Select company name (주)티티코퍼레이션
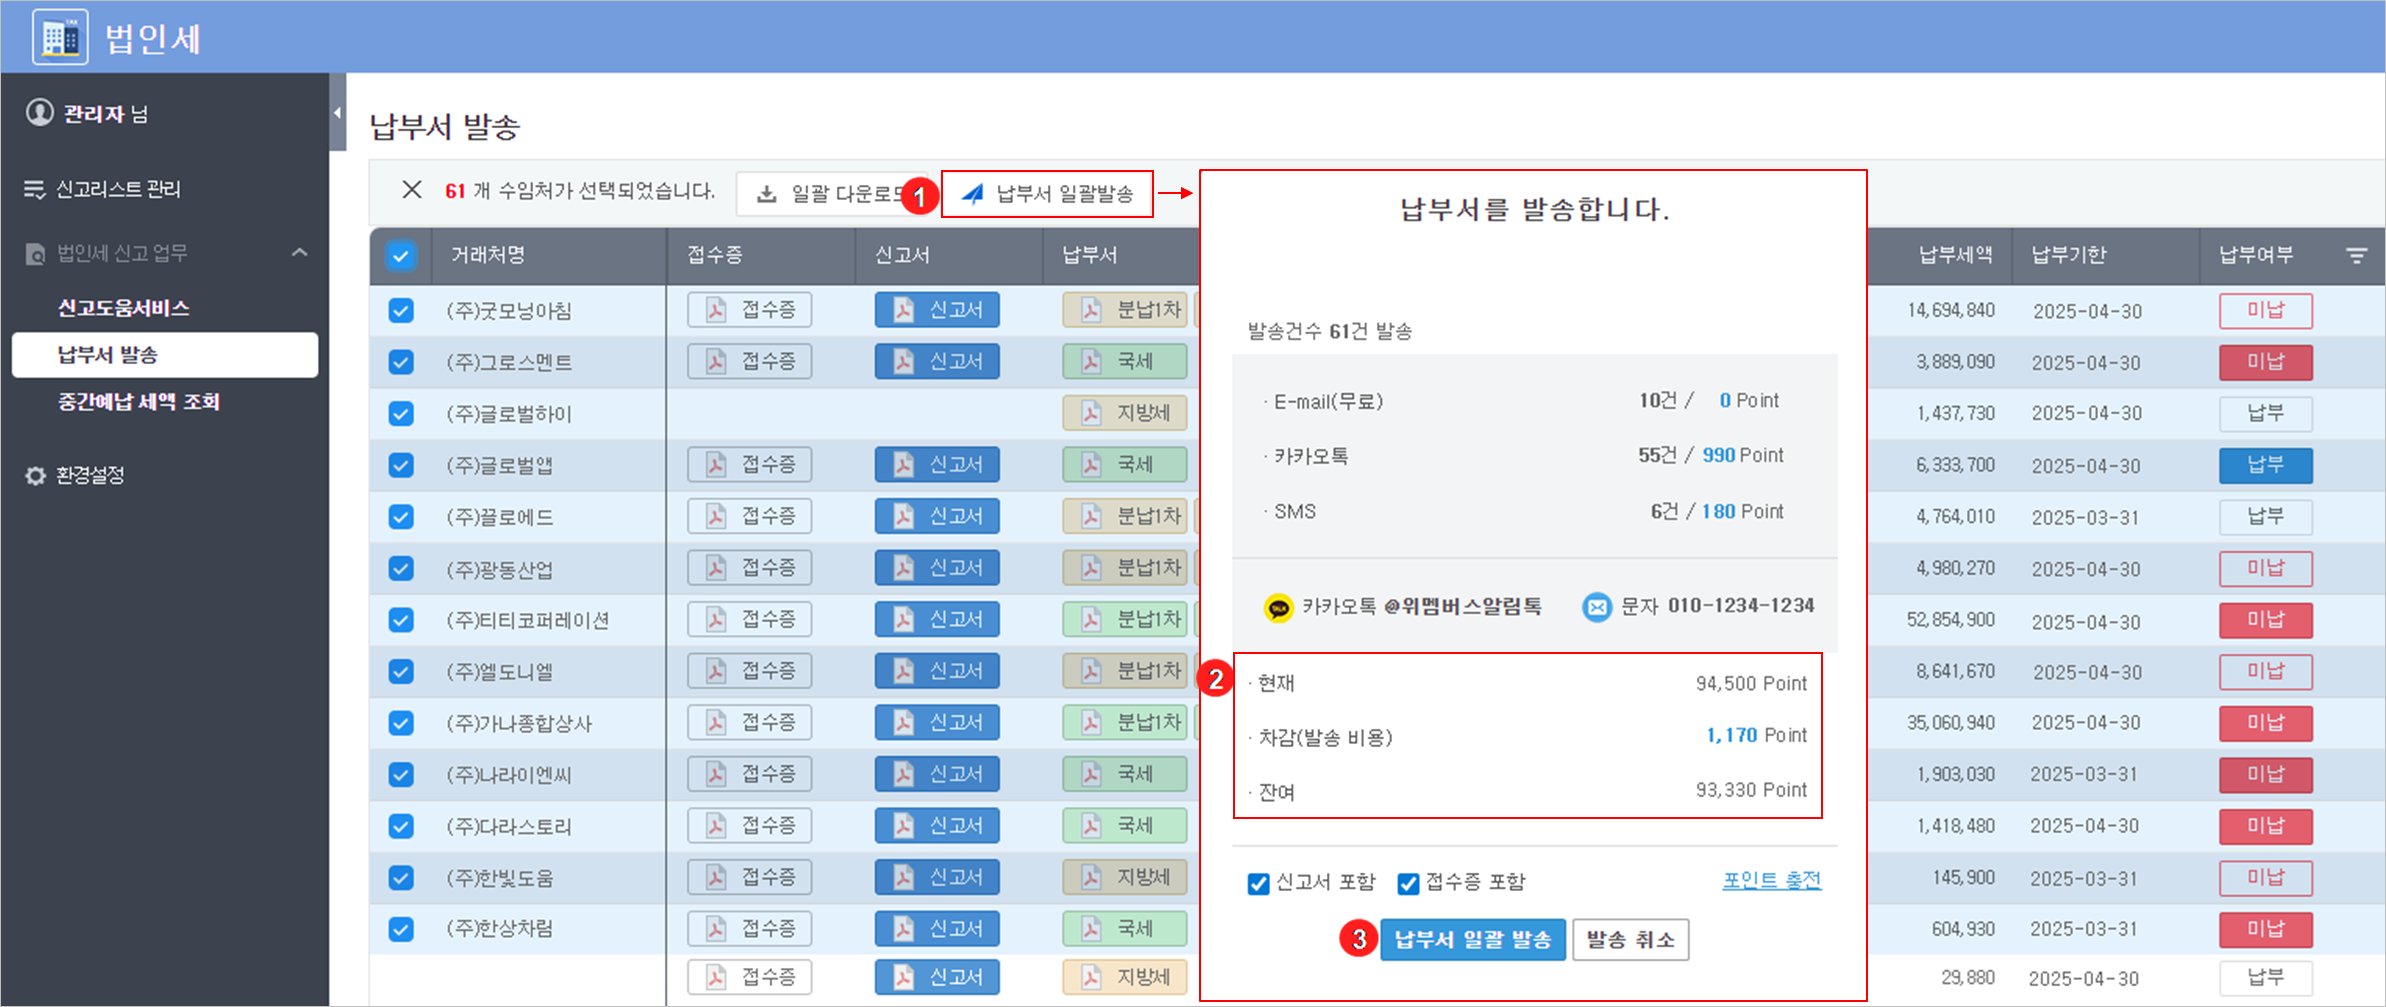 527,620
